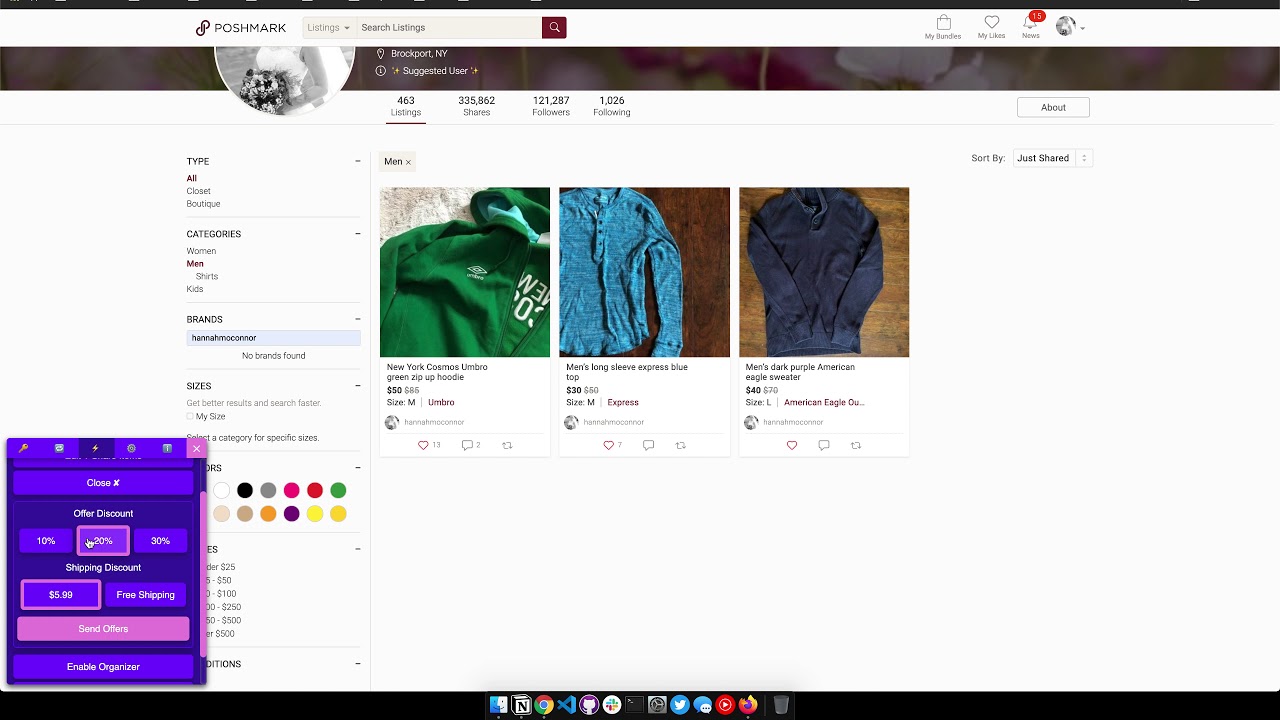Select the 20% offer discount

point(103,541)
